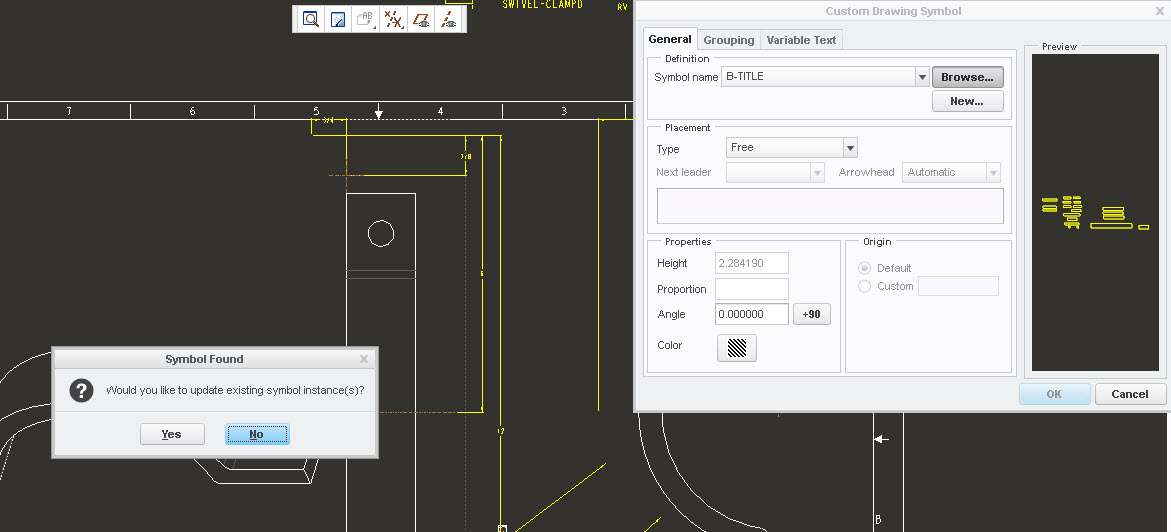Toggle plane display eye icon
Screen dimensions: 1171x532
point(422,19)
